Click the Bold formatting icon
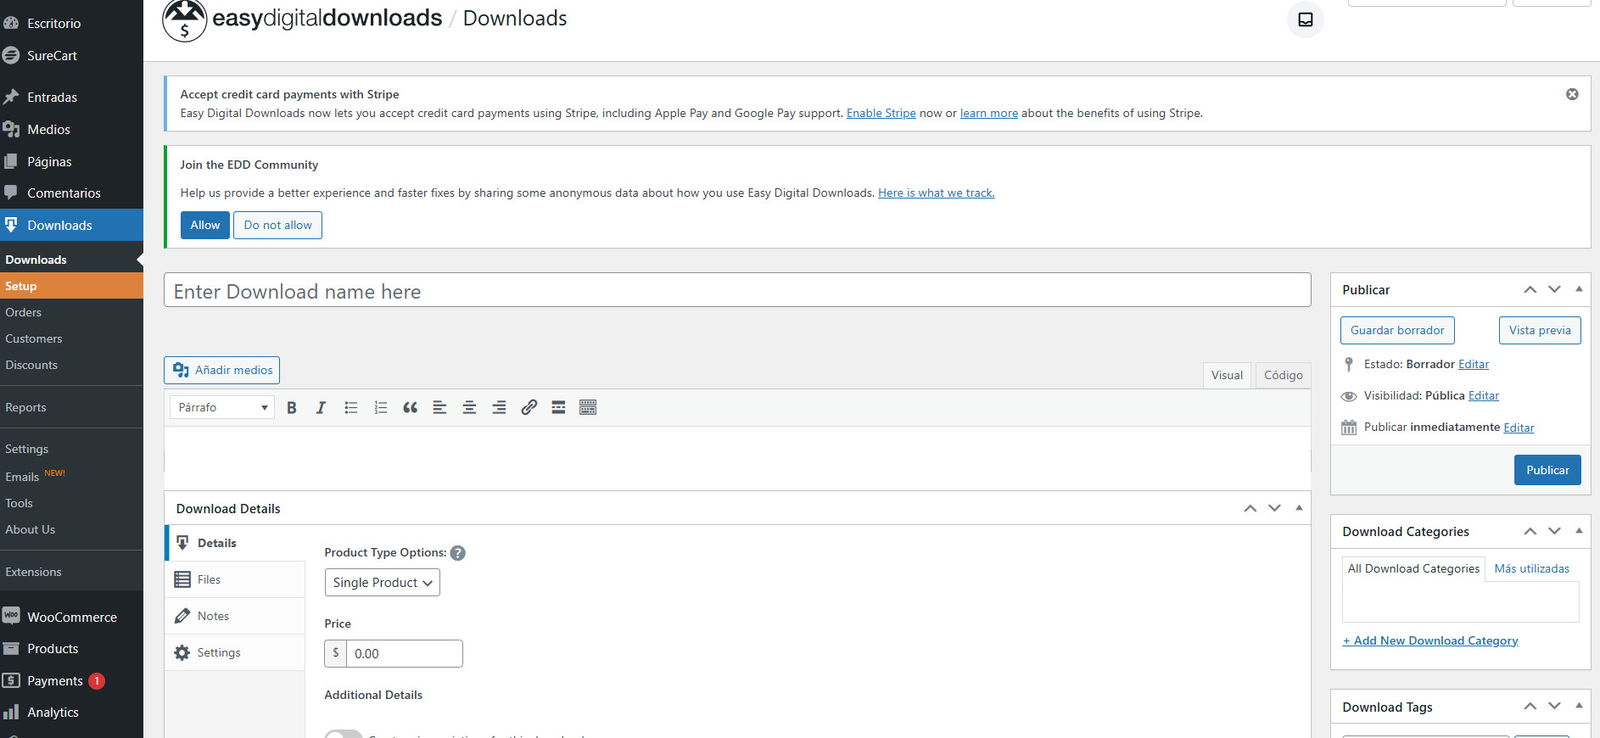The image size is (1600, 738). 292,407
